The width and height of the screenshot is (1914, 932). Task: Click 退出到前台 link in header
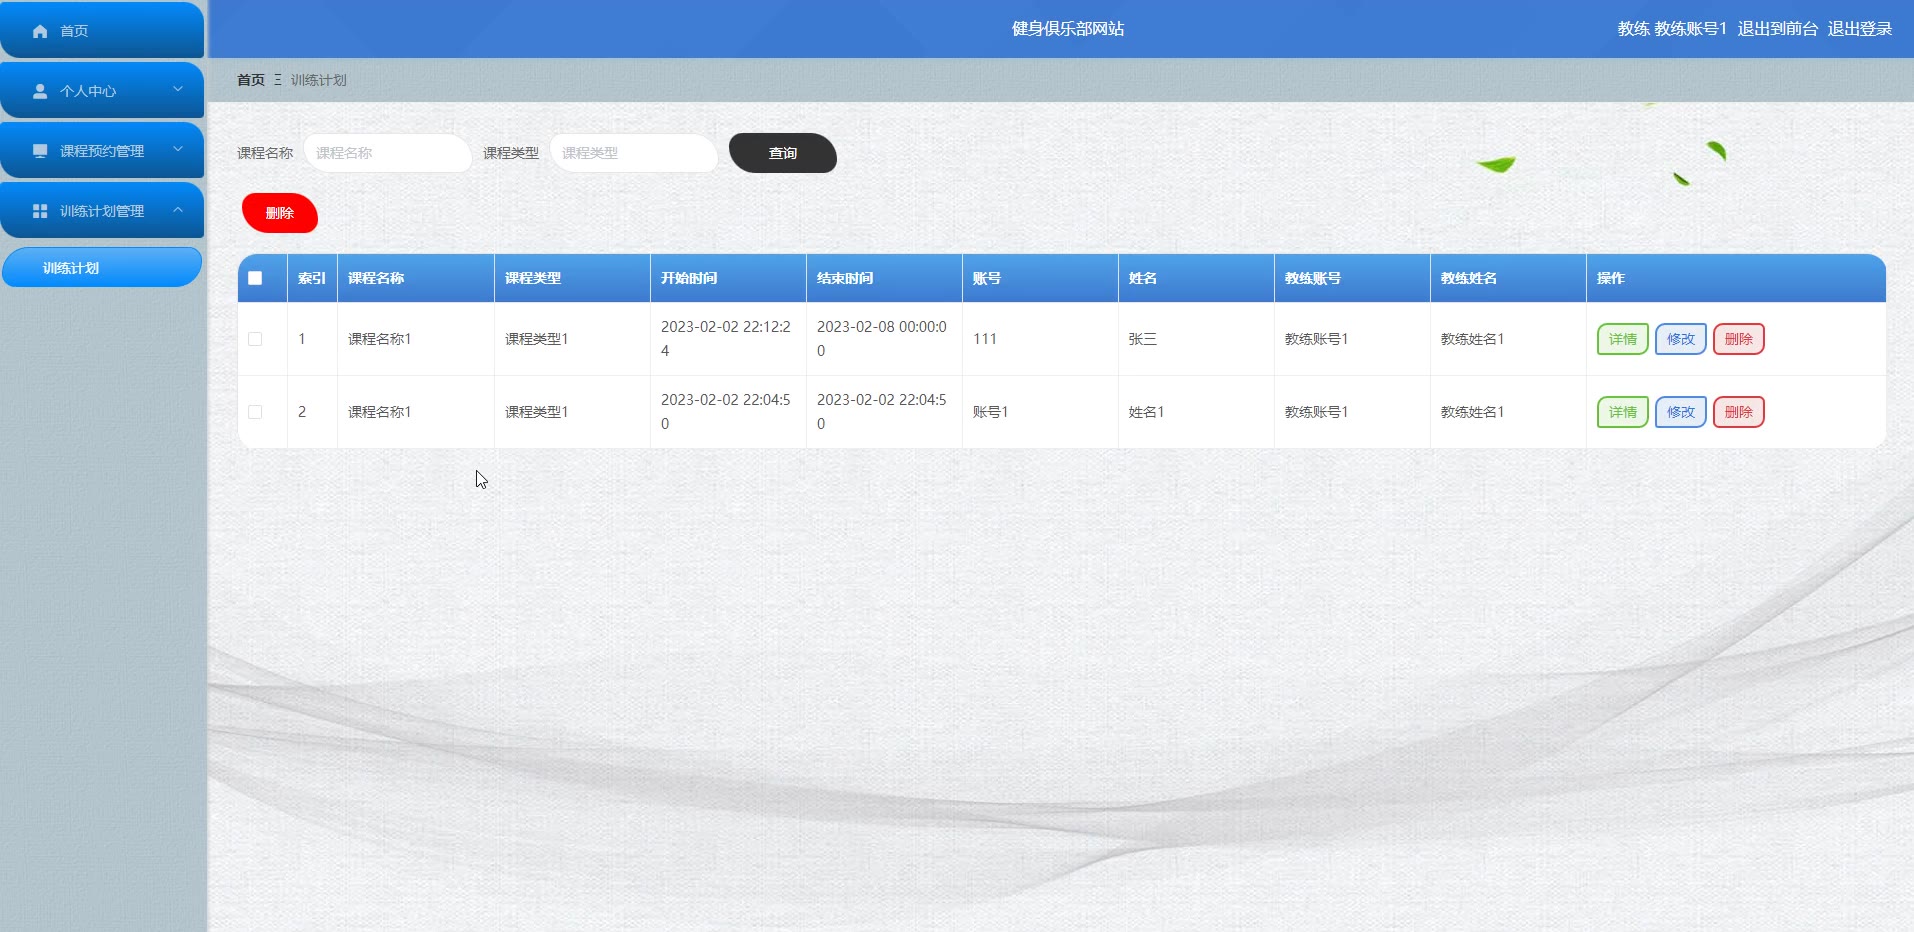coord(1777,29)
